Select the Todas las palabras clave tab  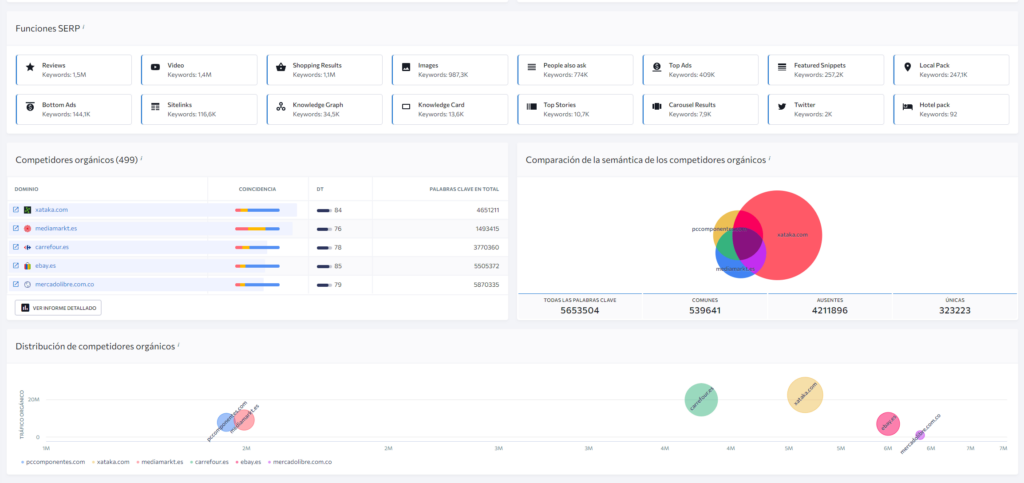pos(580,305)
